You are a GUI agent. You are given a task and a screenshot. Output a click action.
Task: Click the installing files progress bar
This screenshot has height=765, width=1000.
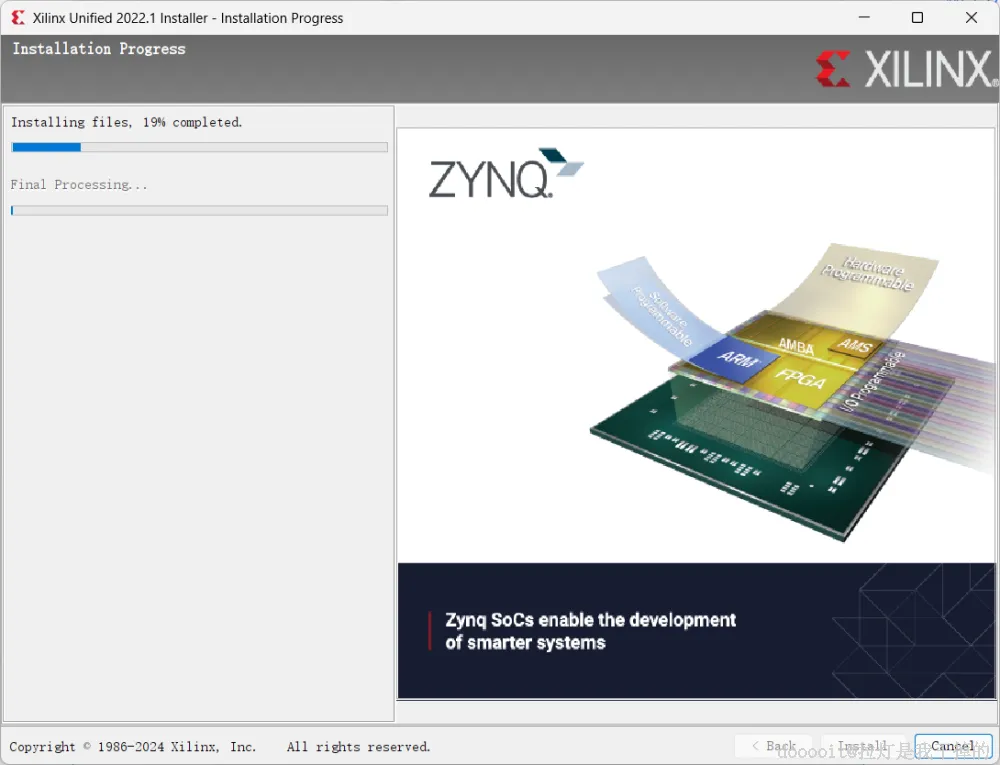(200, 147)
